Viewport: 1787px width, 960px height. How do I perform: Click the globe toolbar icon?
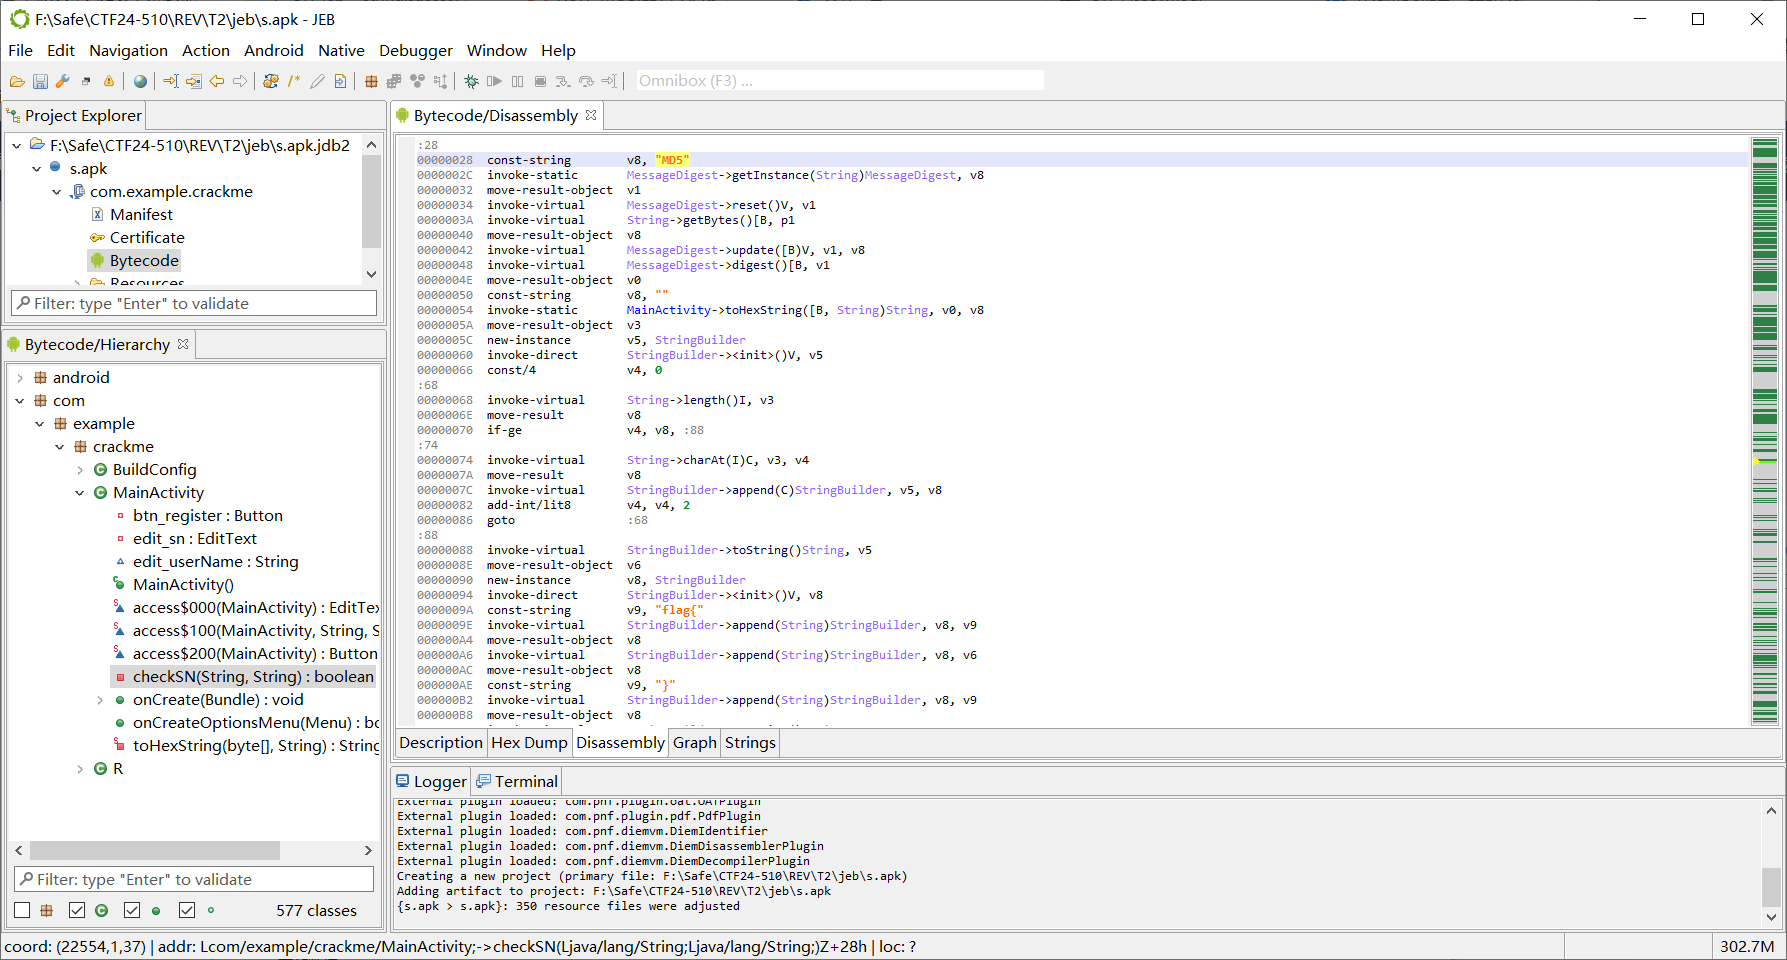pos(140,81)
